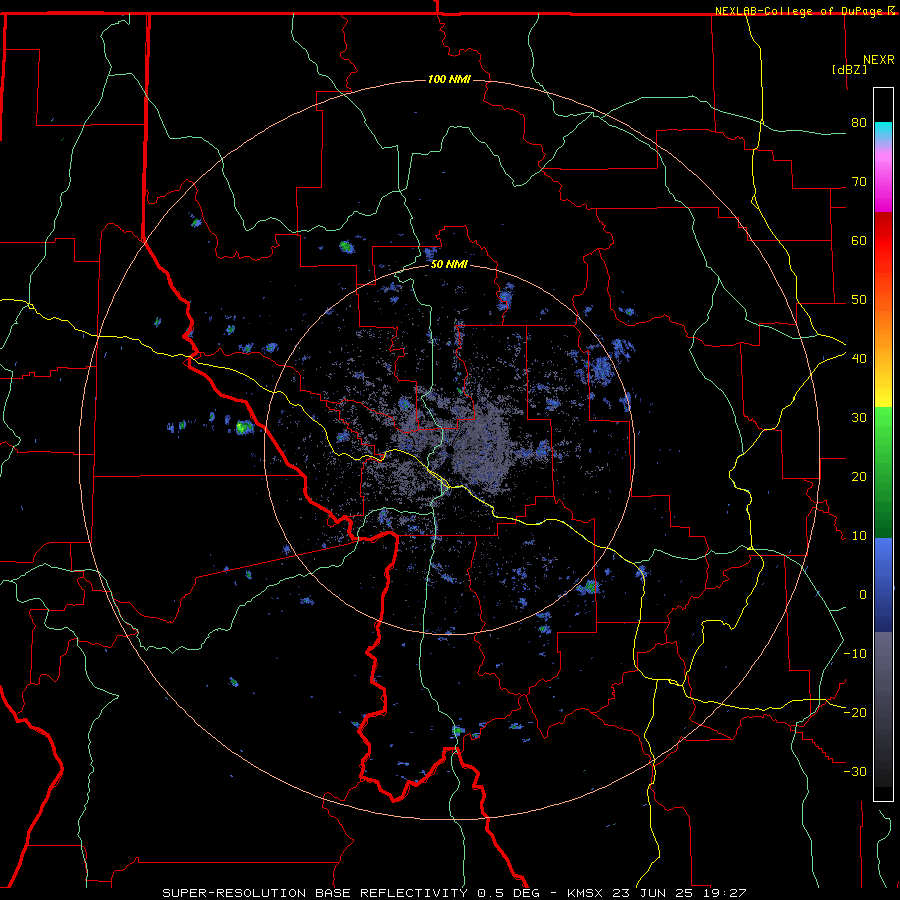Select the 50 NMI range ring label
The height and width of the screenshot is (900, 900).
coord(449,265)
